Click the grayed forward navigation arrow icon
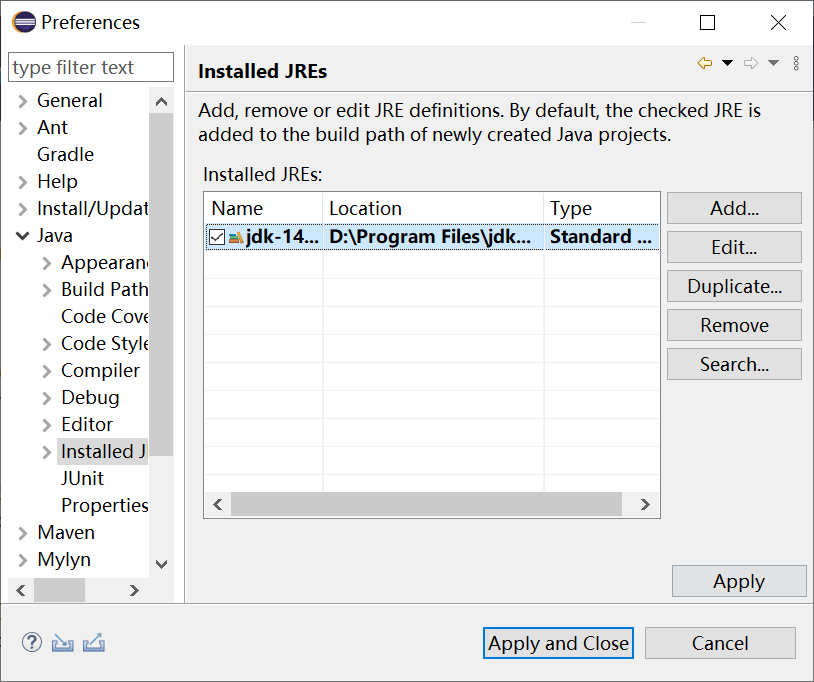Viewport: 814px width, 682px height. click(x=751, y=62)
